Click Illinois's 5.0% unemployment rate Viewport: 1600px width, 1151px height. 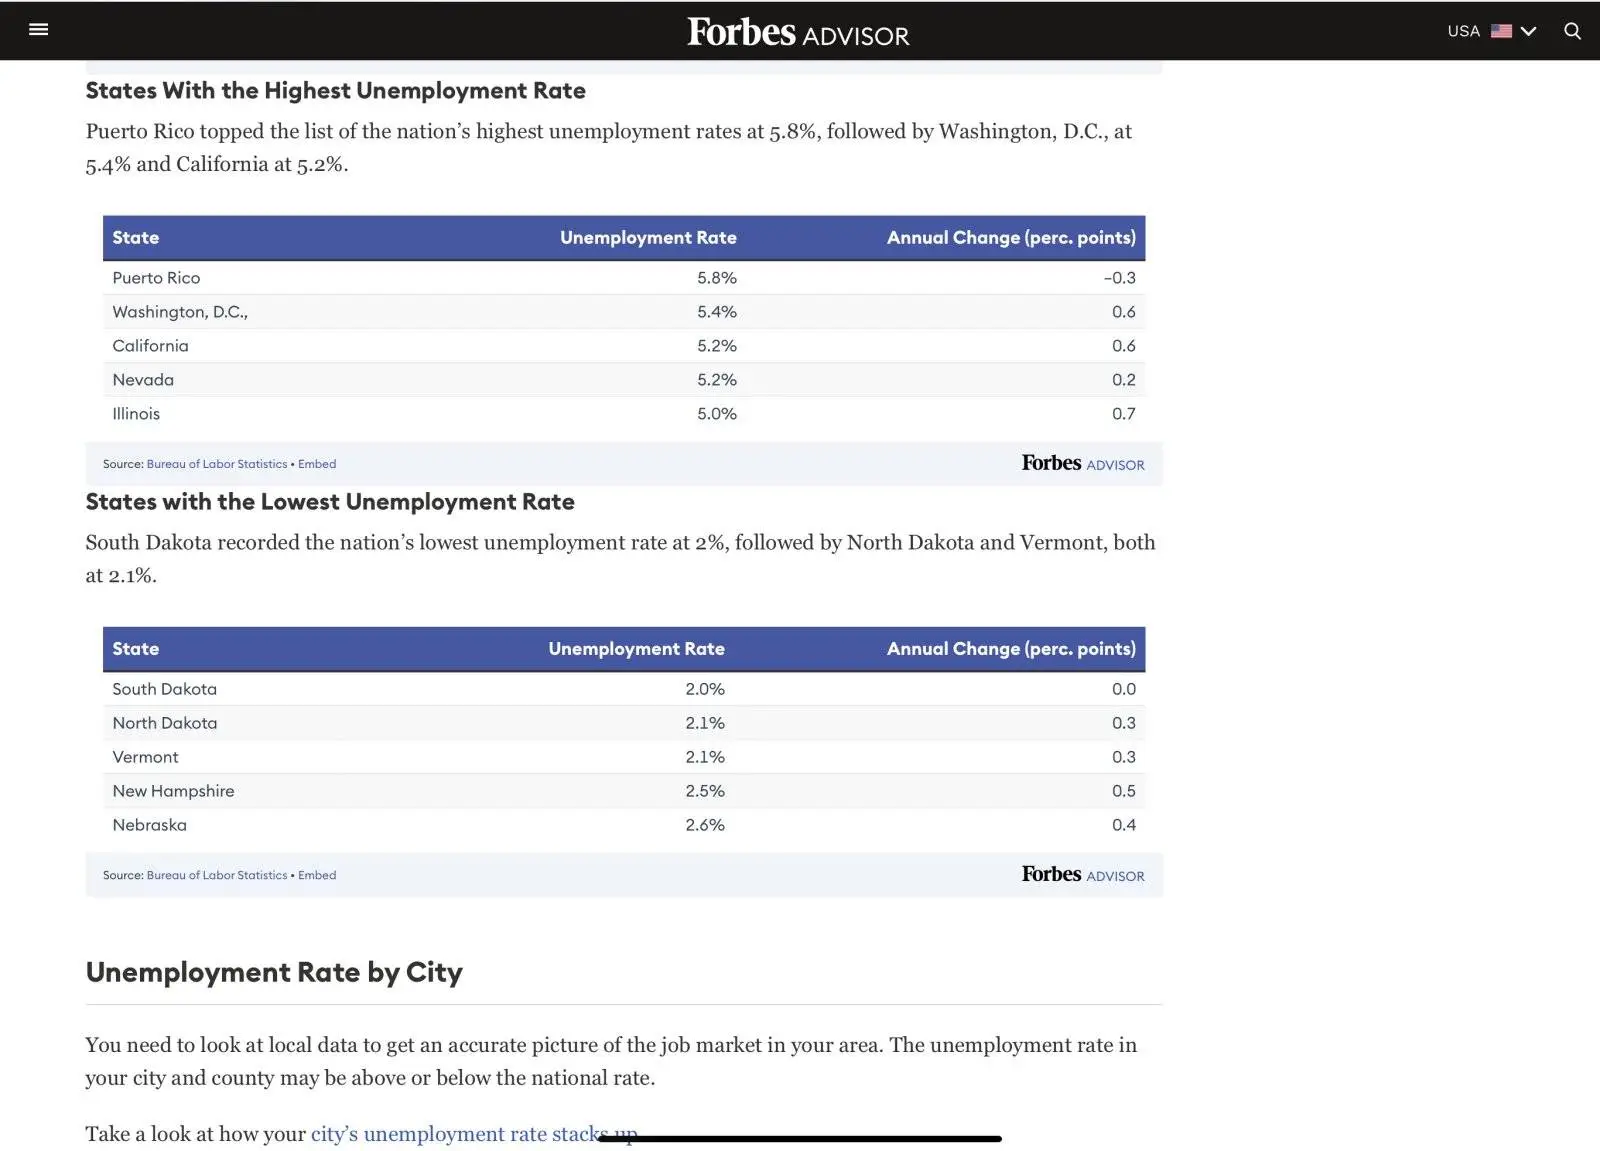(717, 414)
